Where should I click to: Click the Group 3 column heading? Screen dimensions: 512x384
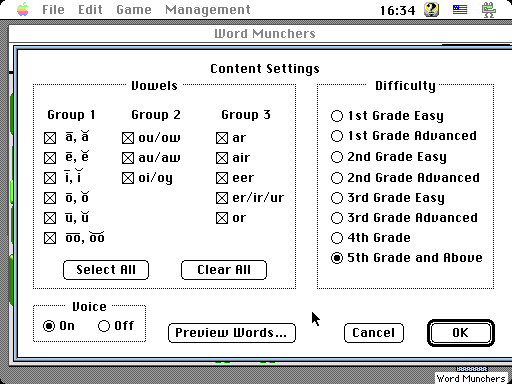(x=246, y=115)
